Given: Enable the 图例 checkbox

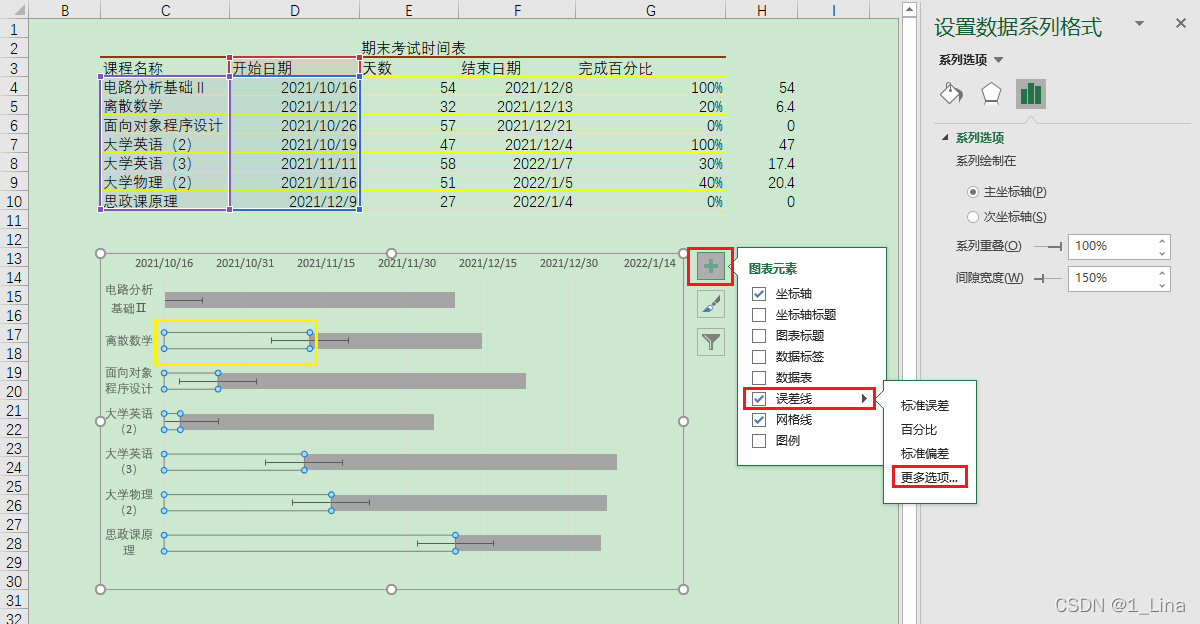Looking at the screenshot, I should pos(759,441).
